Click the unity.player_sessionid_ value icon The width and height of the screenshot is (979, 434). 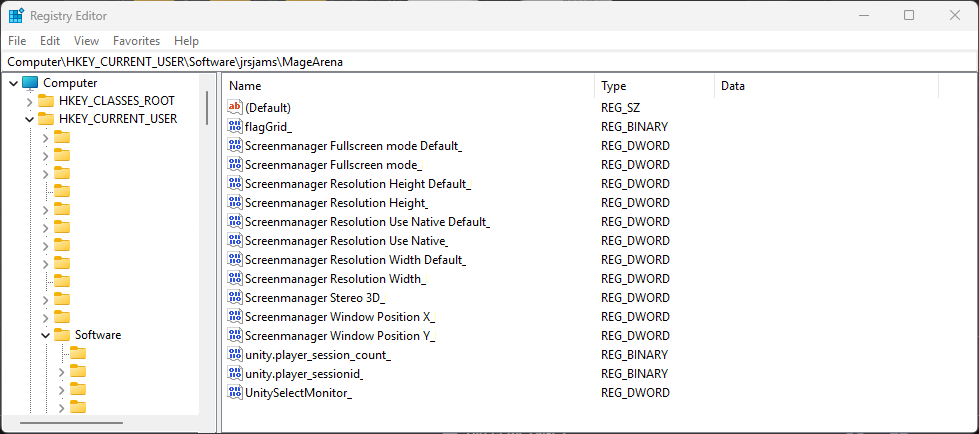[236, 374]
